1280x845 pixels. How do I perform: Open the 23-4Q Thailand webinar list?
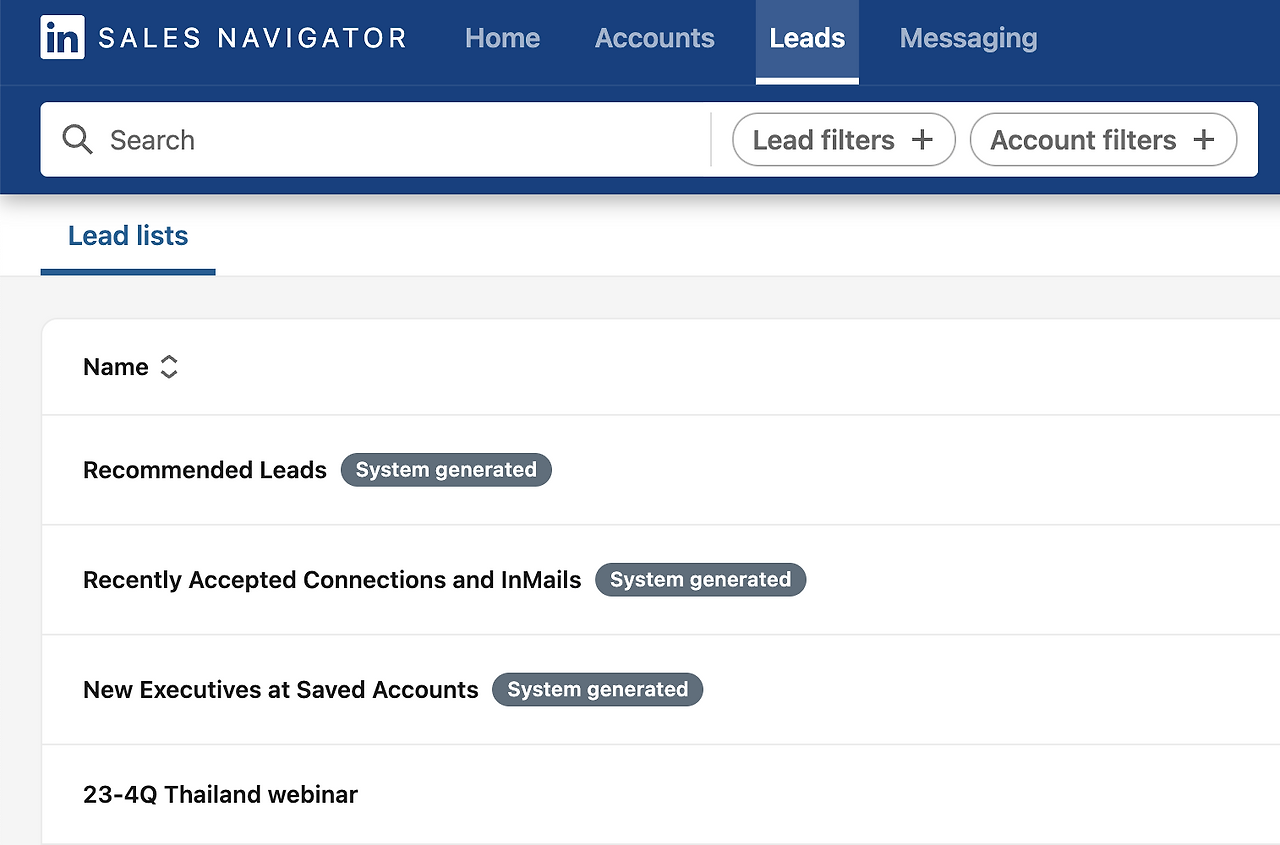pos(220,795)
